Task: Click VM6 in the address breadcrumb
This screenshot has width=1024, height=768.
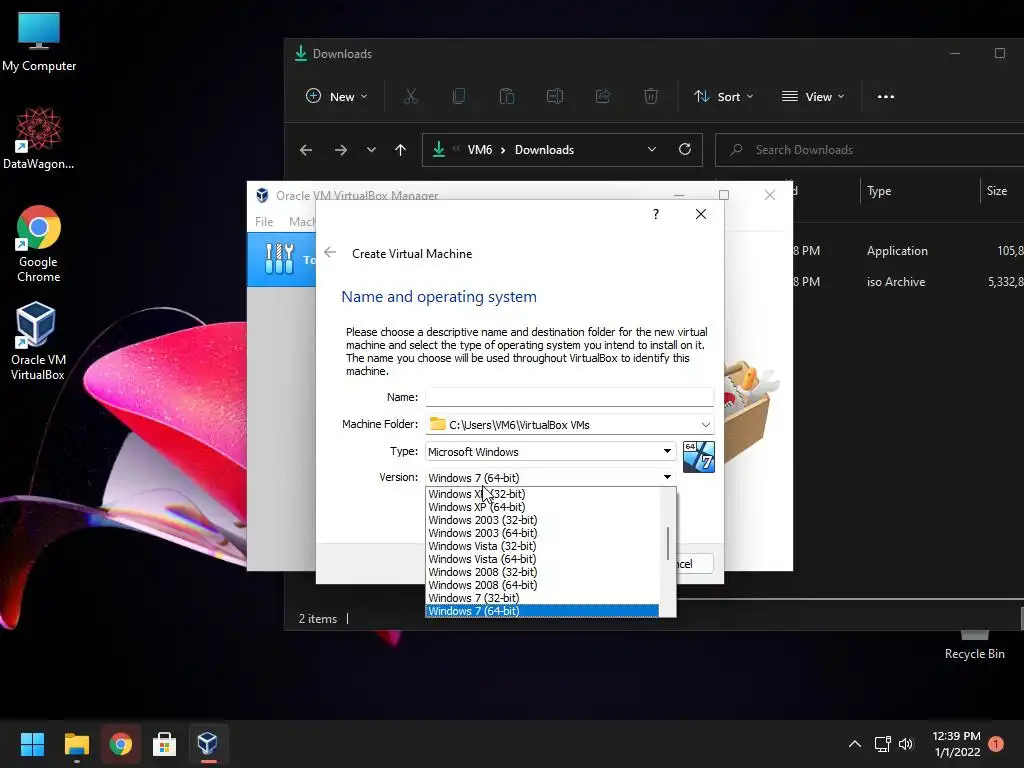Action: click(x=479, y=150)
